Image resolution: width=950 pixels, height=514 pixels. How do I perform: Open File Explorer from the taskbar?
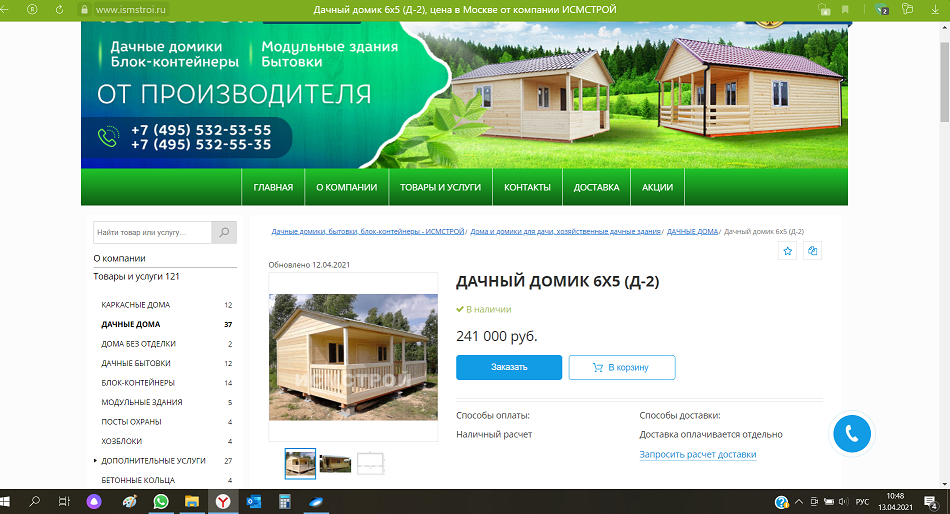click(191, 502)
